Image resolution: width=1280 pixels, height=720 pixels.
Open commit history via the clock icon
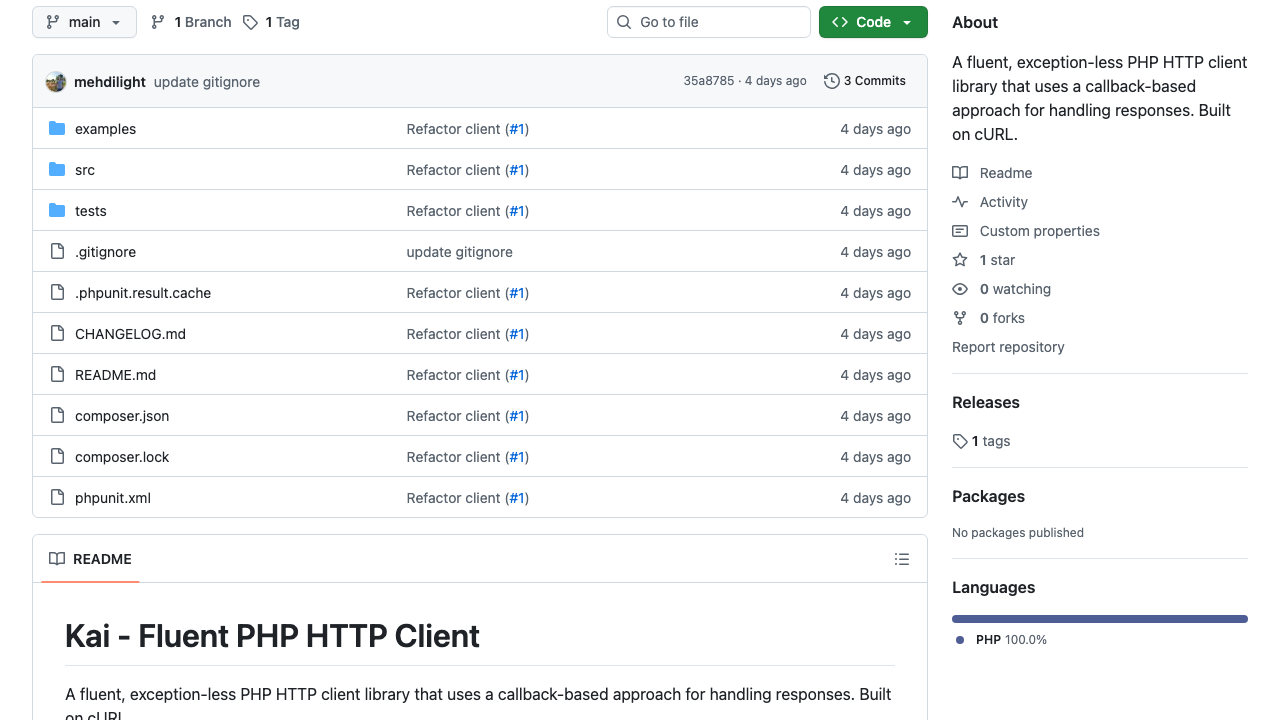pos(831,81)
